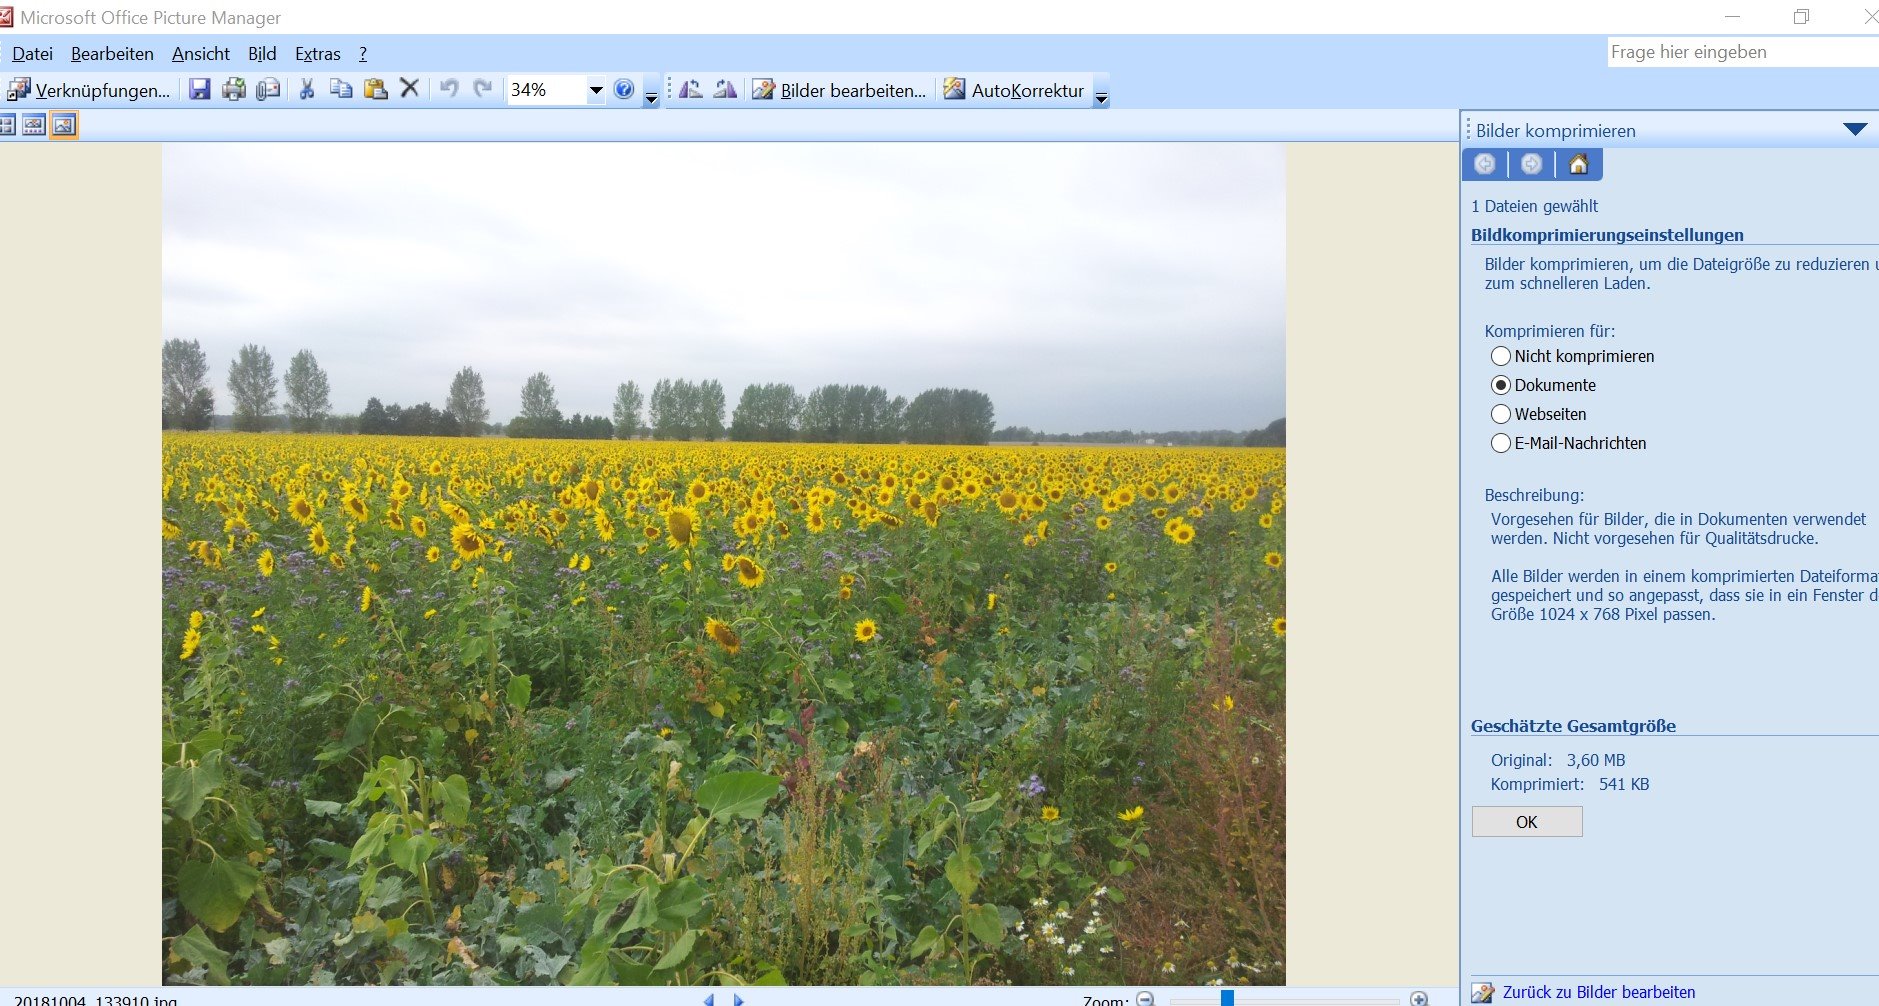Go to task pane home icon
Image resolution: width=1879 pixels, height=1006 pixels.
pyautogui.click(x=1578, y=164)
